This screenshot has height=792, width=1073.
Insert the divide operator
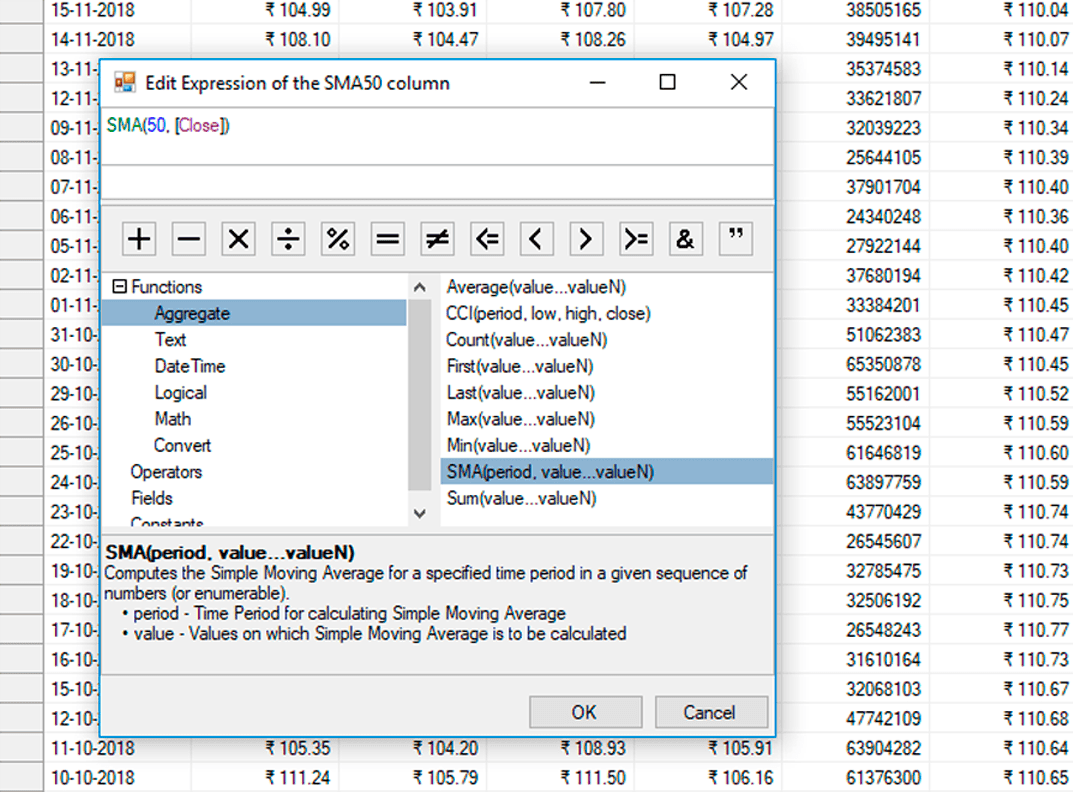tap(288, 239)
